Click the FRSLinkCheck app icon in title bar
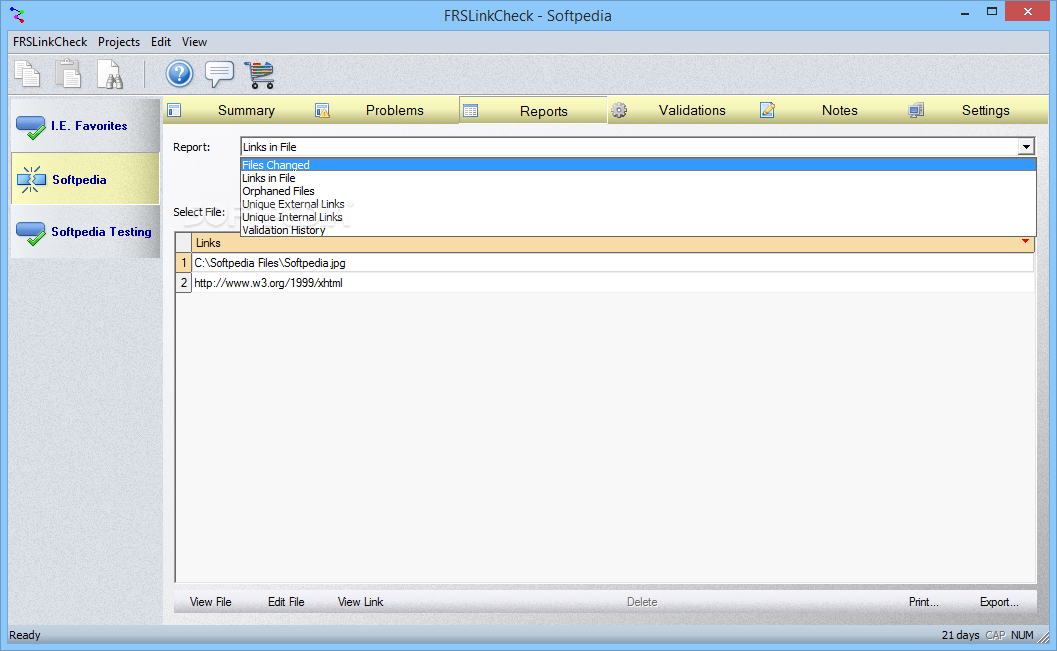 (x=18, y=15)
